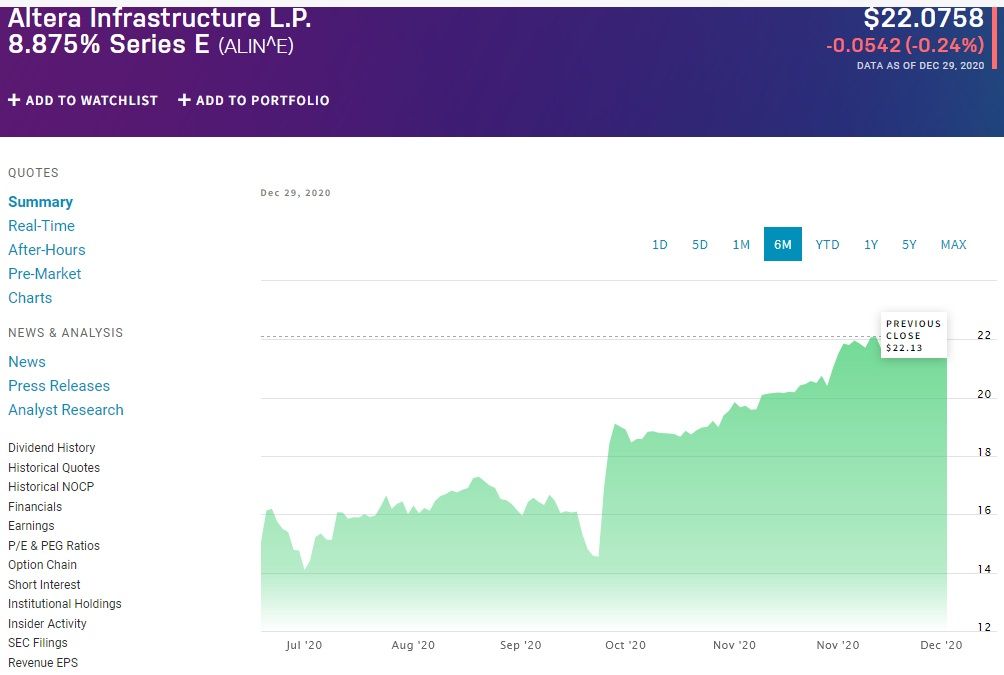Screen dimensions: 1004x675
Task: Switch chart to 5D range
Action: click(x=700, y=245)
